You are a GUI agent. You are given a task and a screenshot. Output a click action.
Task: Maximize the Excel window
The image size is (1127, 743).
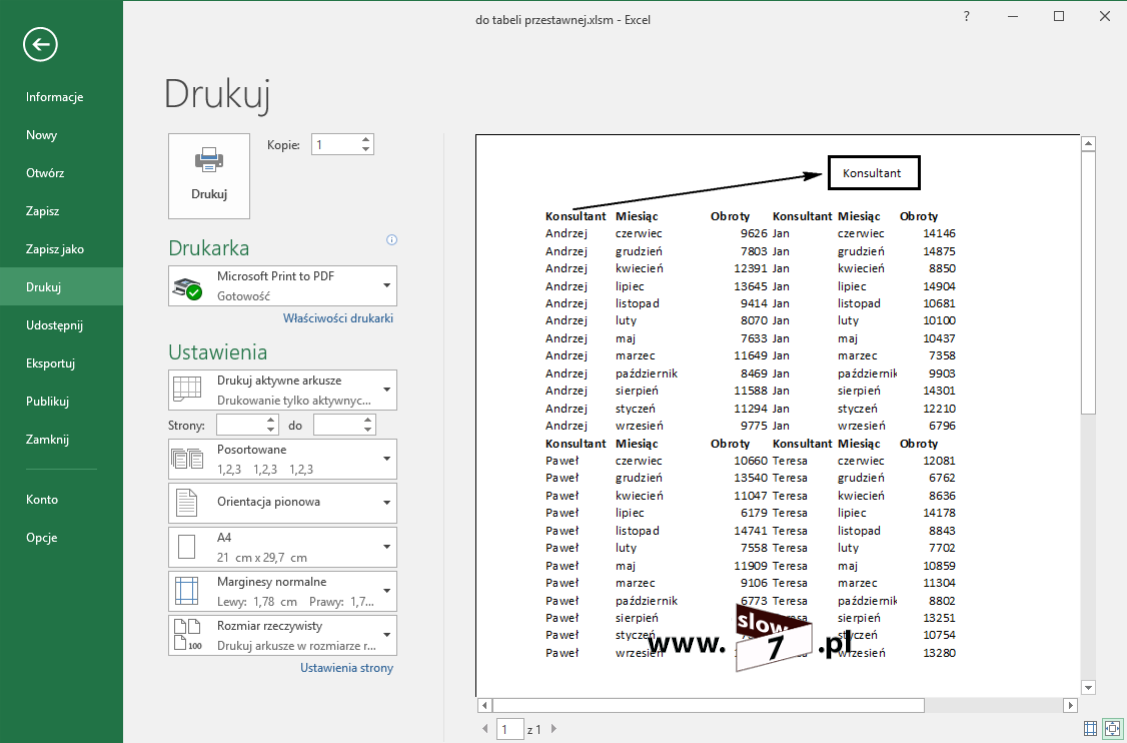point(1059,17)
